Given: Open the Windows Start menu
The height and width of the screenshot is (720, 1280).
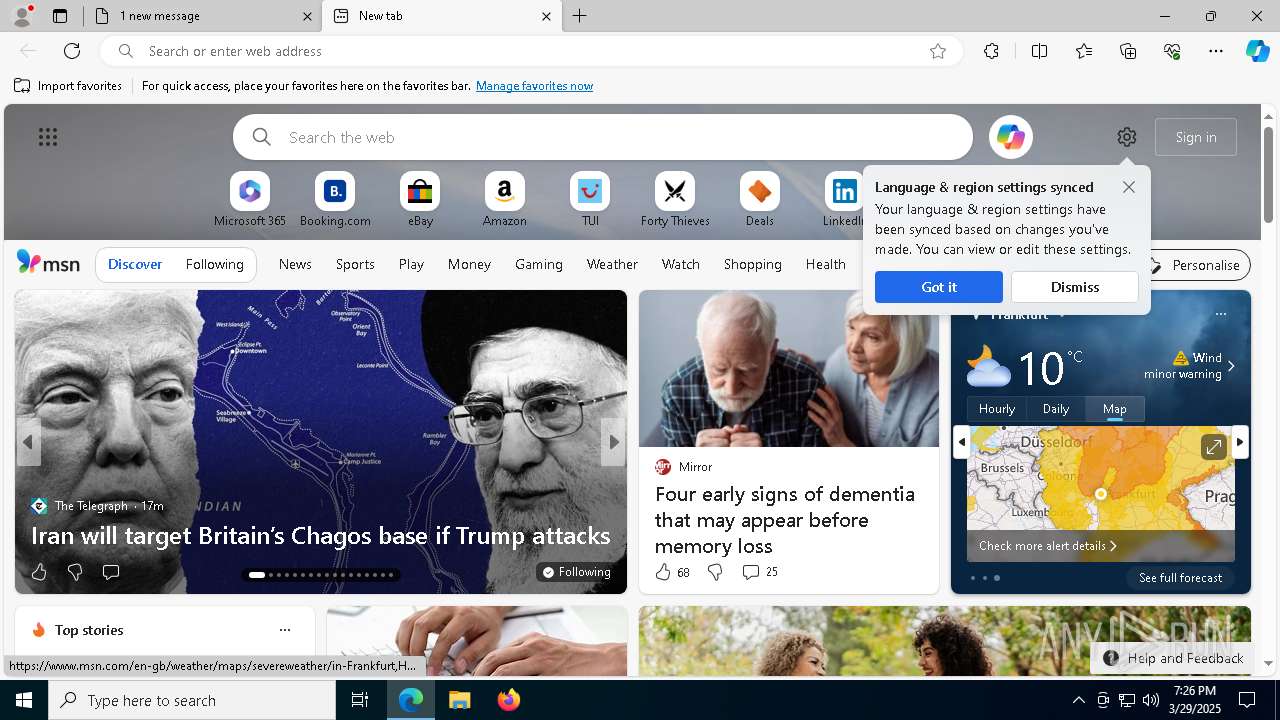Looking at the screenshot, I should pyautogui.click(x=24, y=700).
